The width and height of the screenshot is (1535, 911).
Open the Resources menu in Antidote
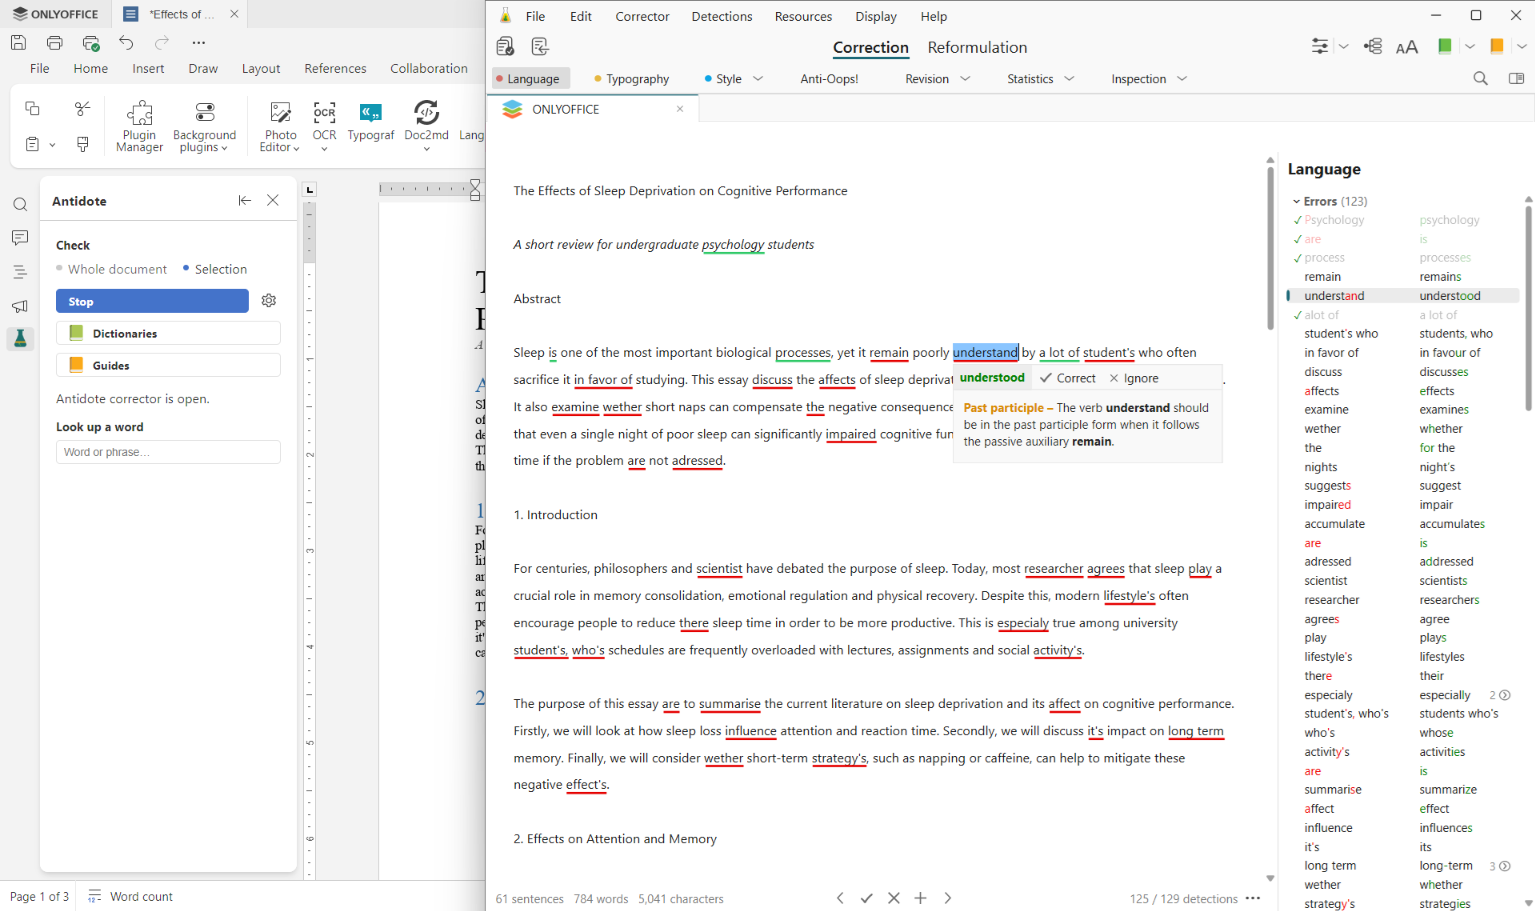803,16
